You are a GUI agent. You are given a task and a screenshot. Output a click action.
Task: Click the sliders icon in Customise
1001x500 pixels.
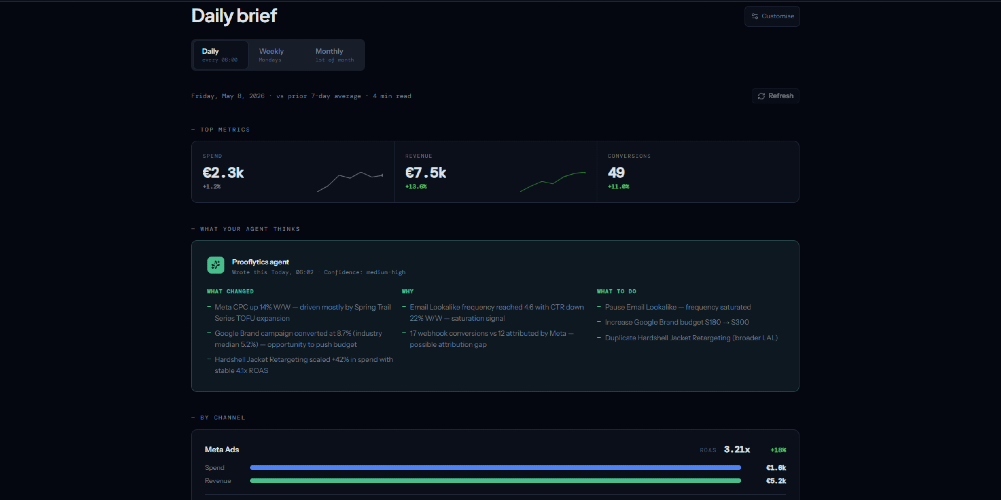(x=755, y=17)
